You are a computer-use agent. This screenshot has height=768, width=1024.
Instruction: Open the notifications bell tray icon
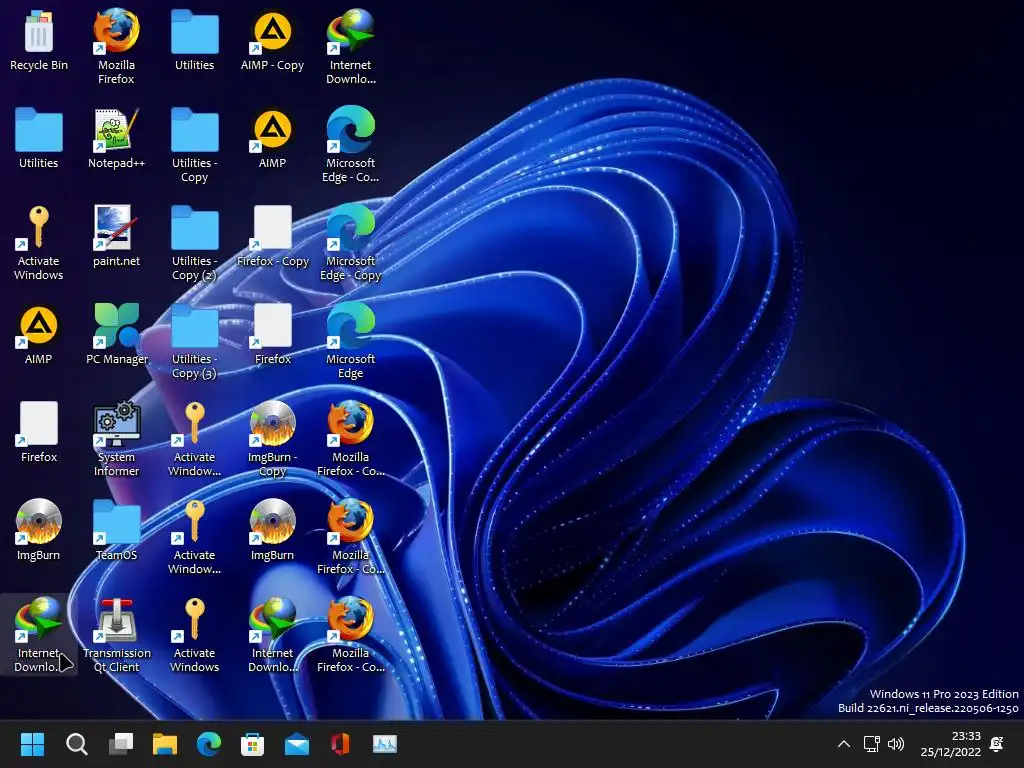pos(997,744)
